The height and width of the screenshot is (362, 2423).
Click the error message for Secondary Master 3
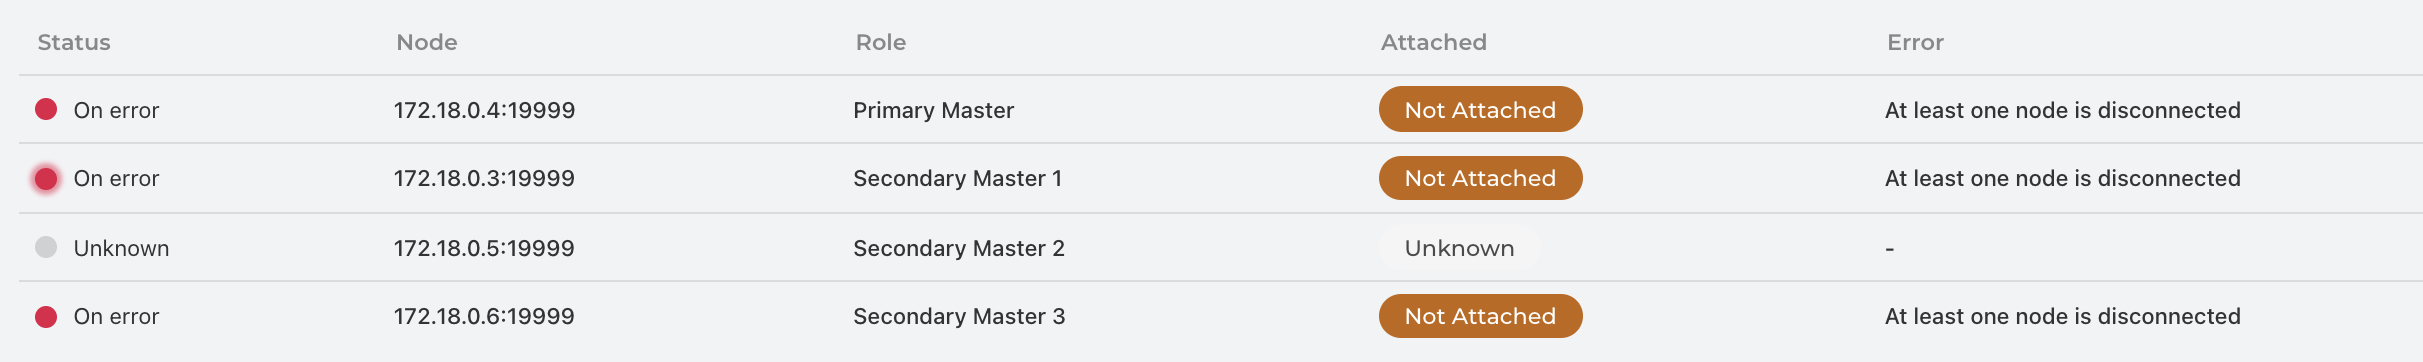2062,316
